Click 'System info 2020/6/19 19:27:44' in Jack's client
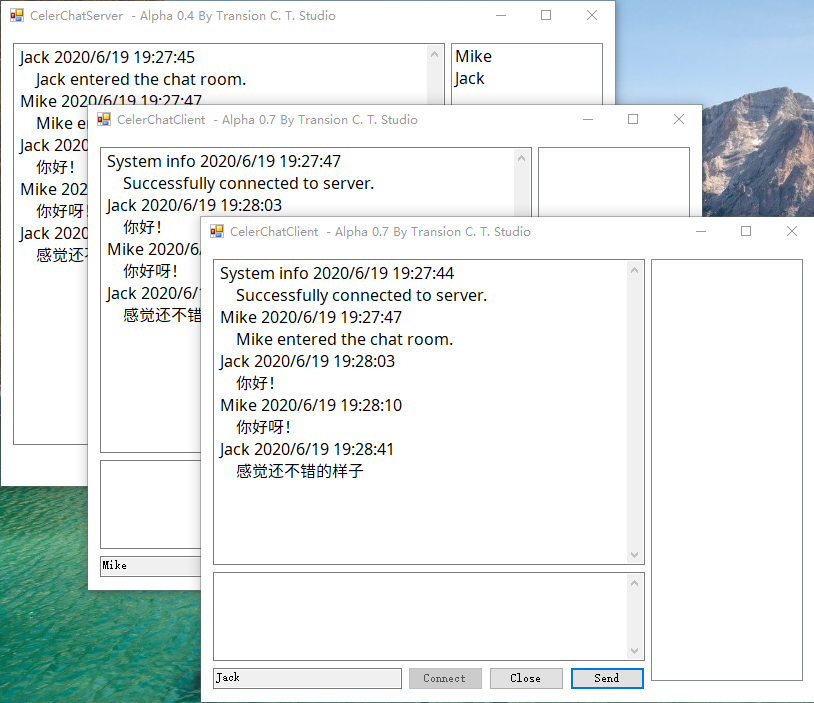 pos(337,274)
